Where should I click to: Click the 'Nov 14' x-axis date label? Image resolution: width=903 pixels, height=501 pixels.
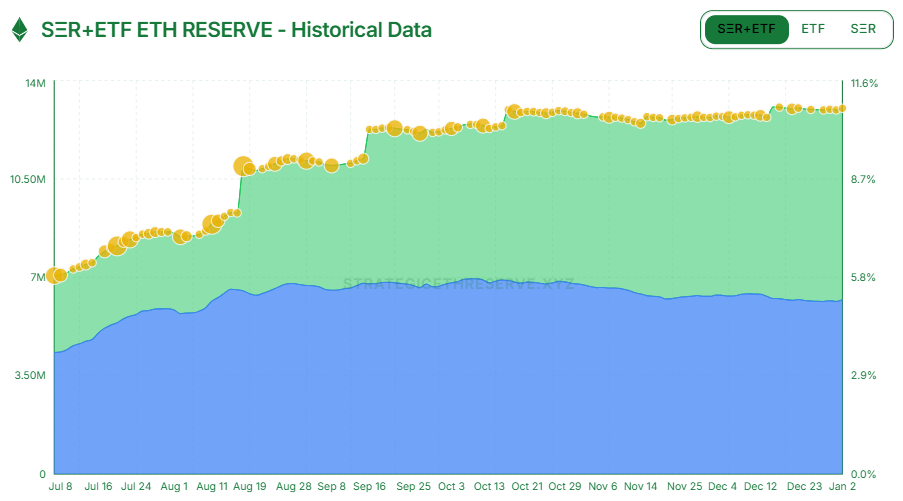(640, 486)
